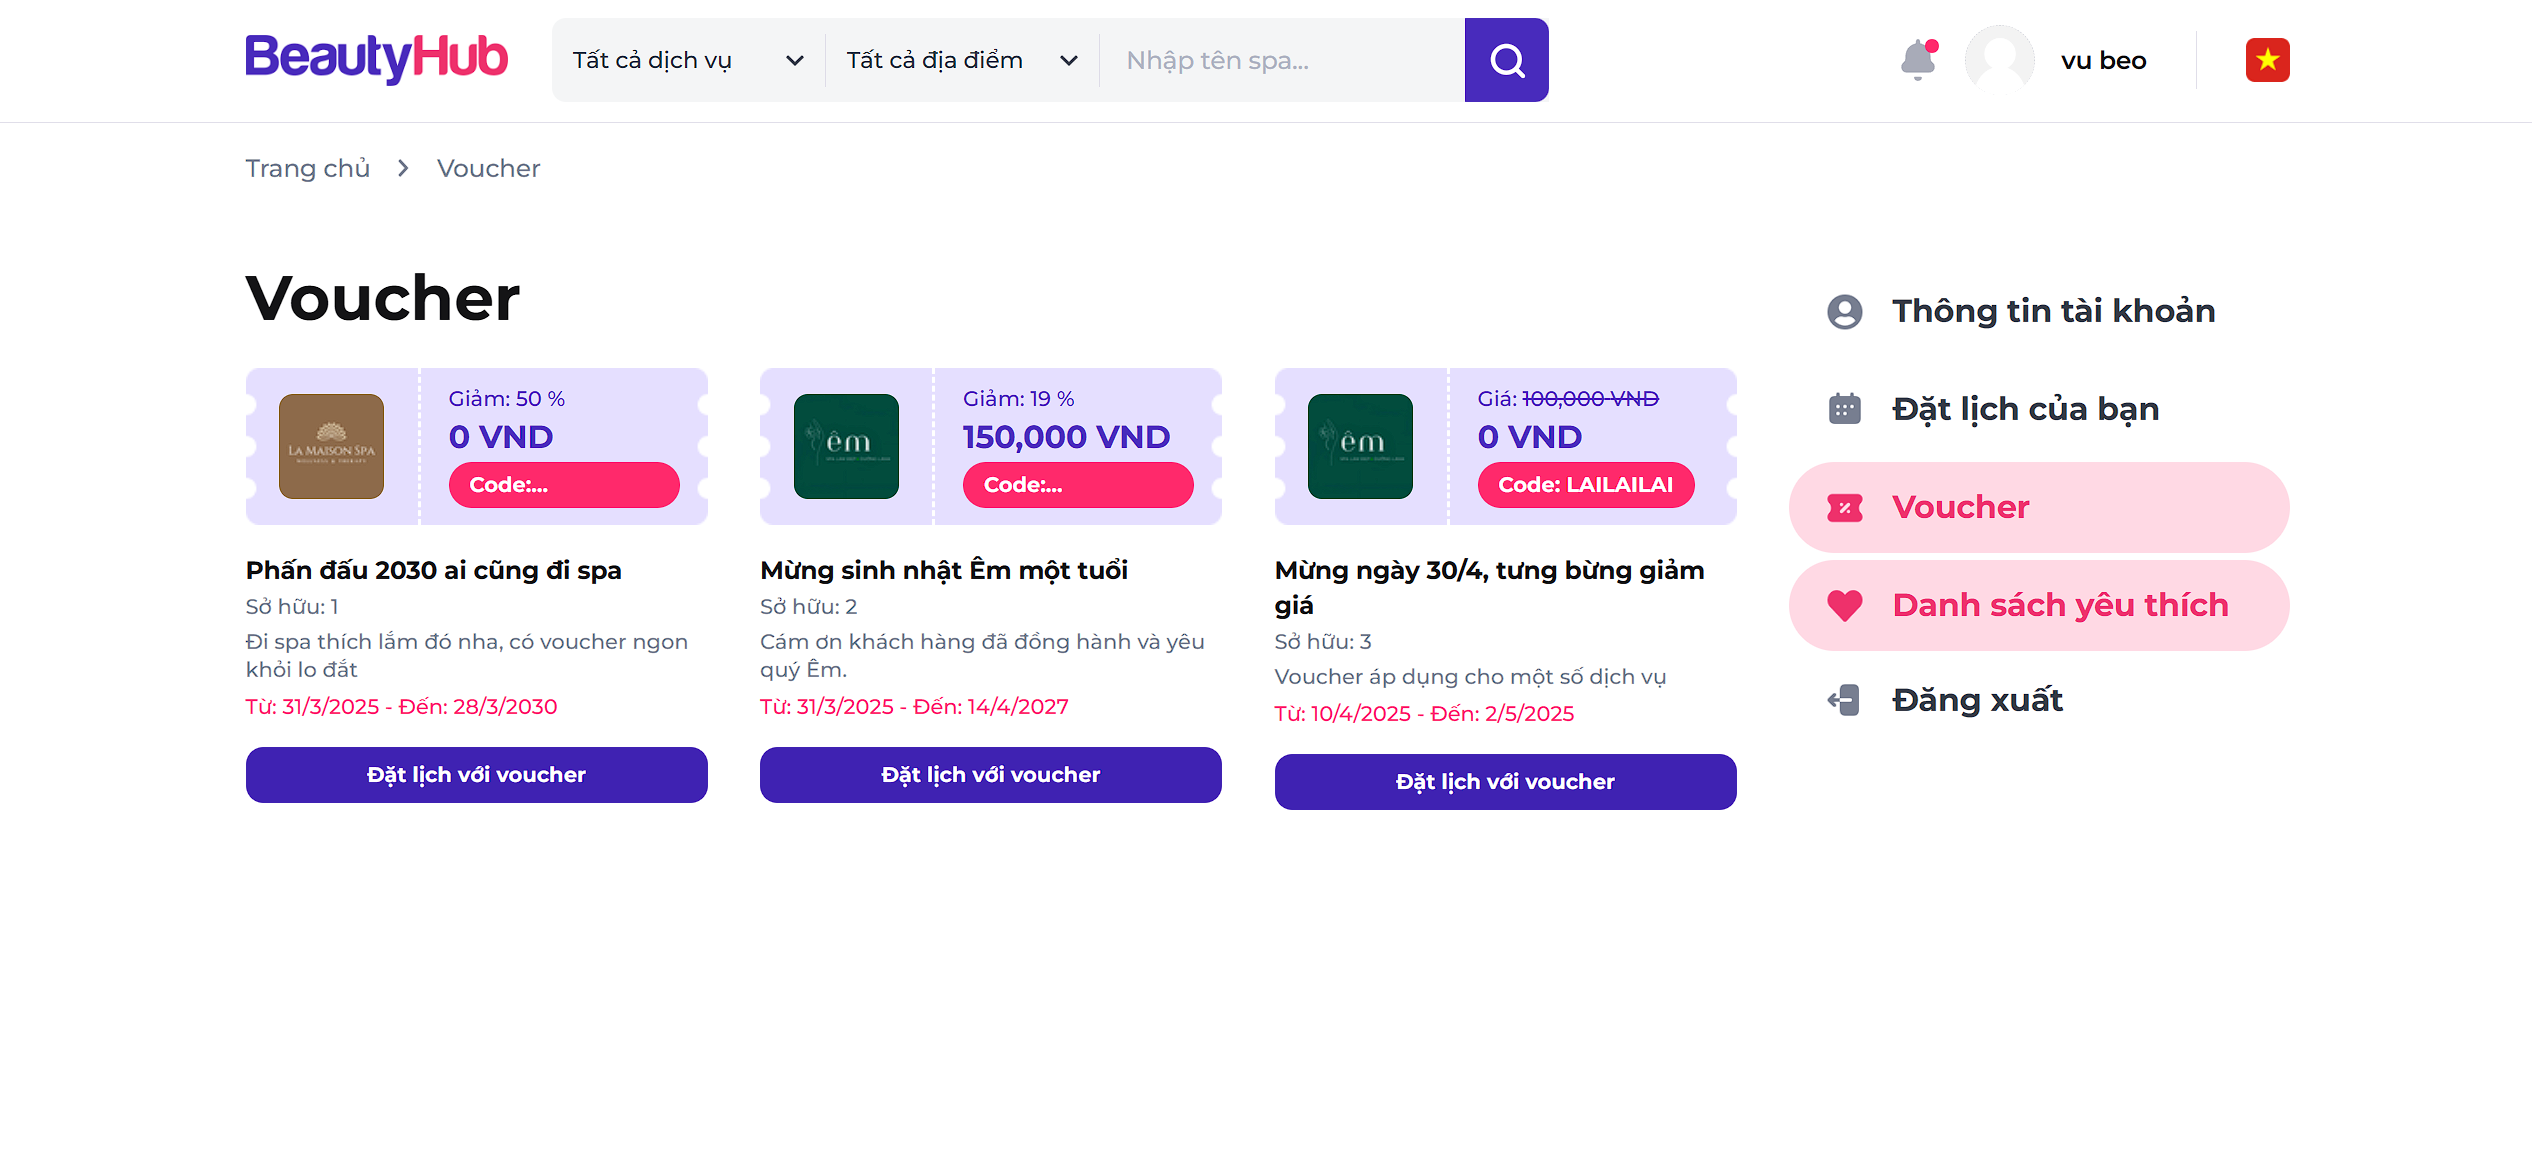This screenshot has height=1159, width=2532.
Task: Click the La Maison Spa logo thumbnail
Action: point(331,446)
